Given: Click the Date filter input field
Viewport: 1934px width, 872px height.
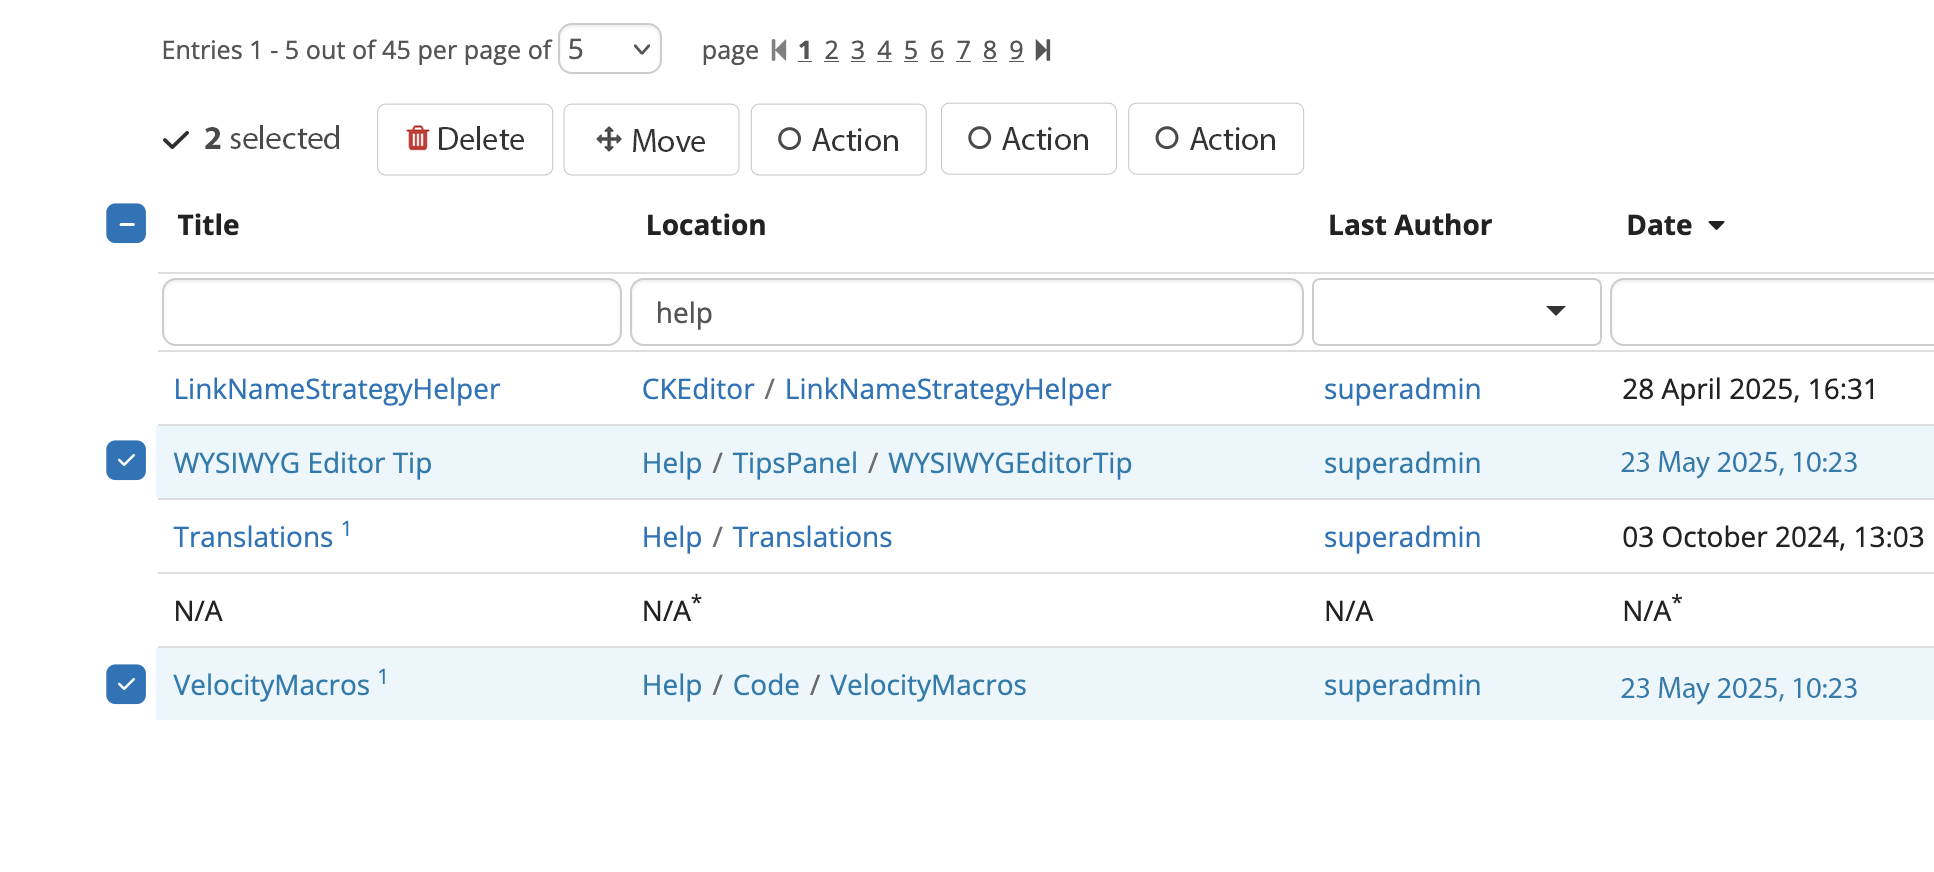Looking at the screenshot, I should pos(1772,312).
